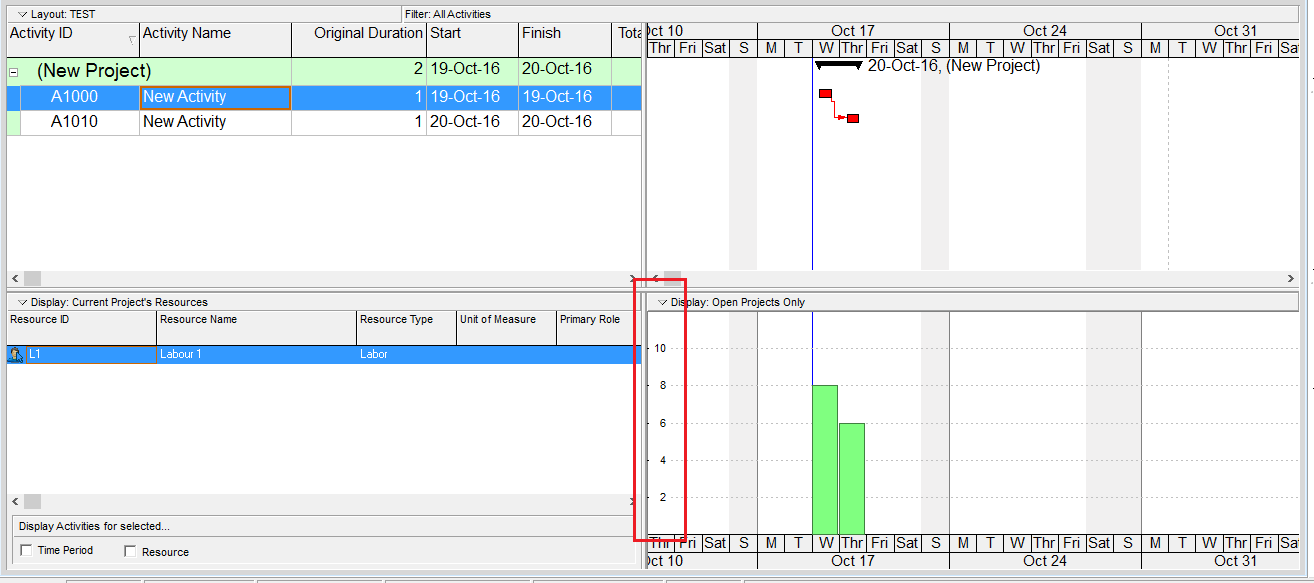
Task: Open the Display: Open Projects Only menu
Action: pos(662,302)
